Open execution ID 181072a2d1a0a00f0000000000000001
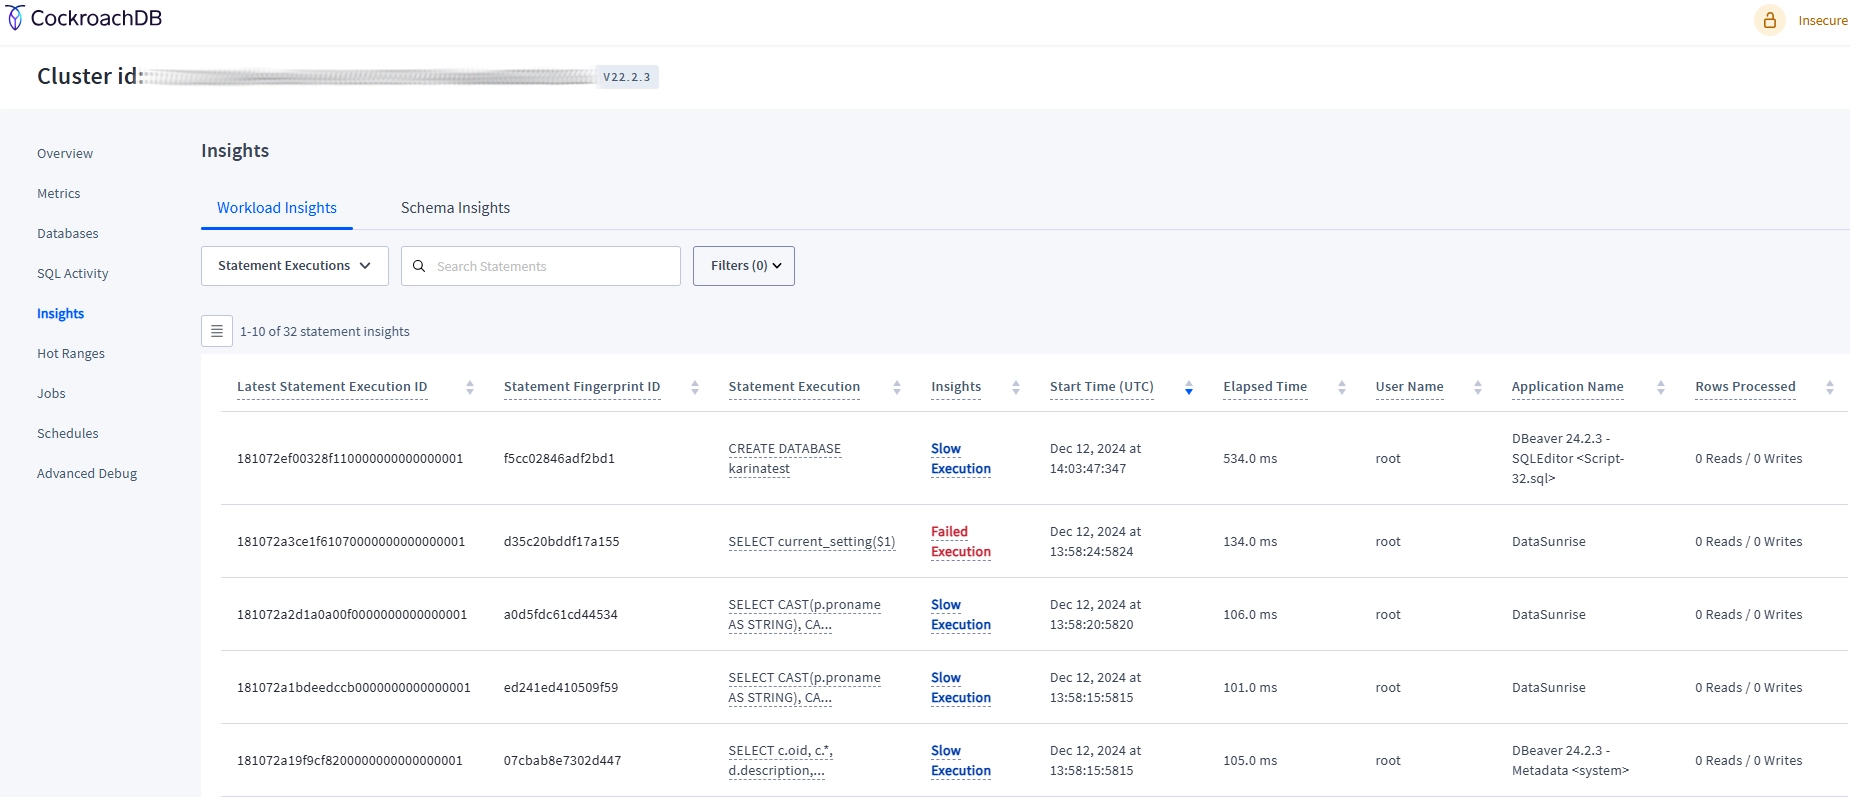 352,614
